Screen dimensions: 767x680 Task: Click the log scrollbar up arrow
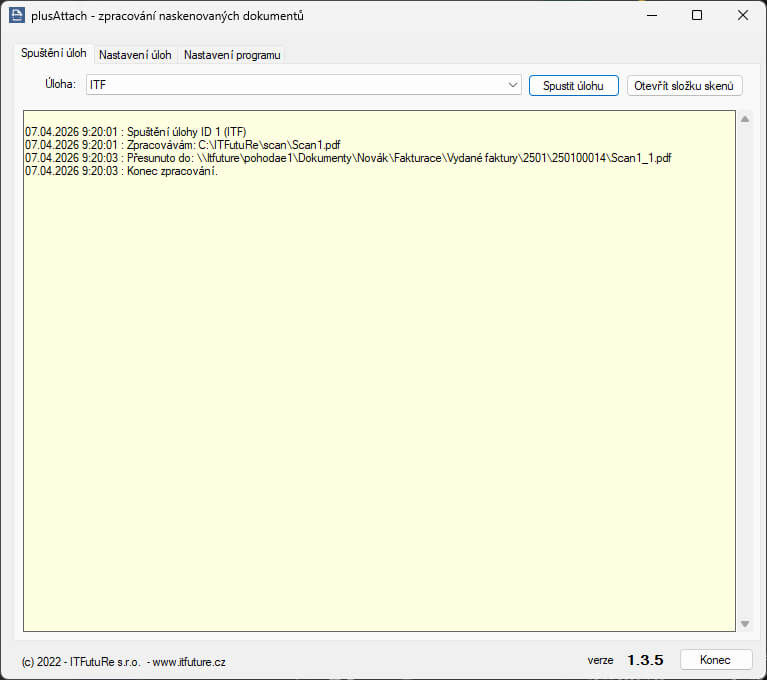(744, 119)
